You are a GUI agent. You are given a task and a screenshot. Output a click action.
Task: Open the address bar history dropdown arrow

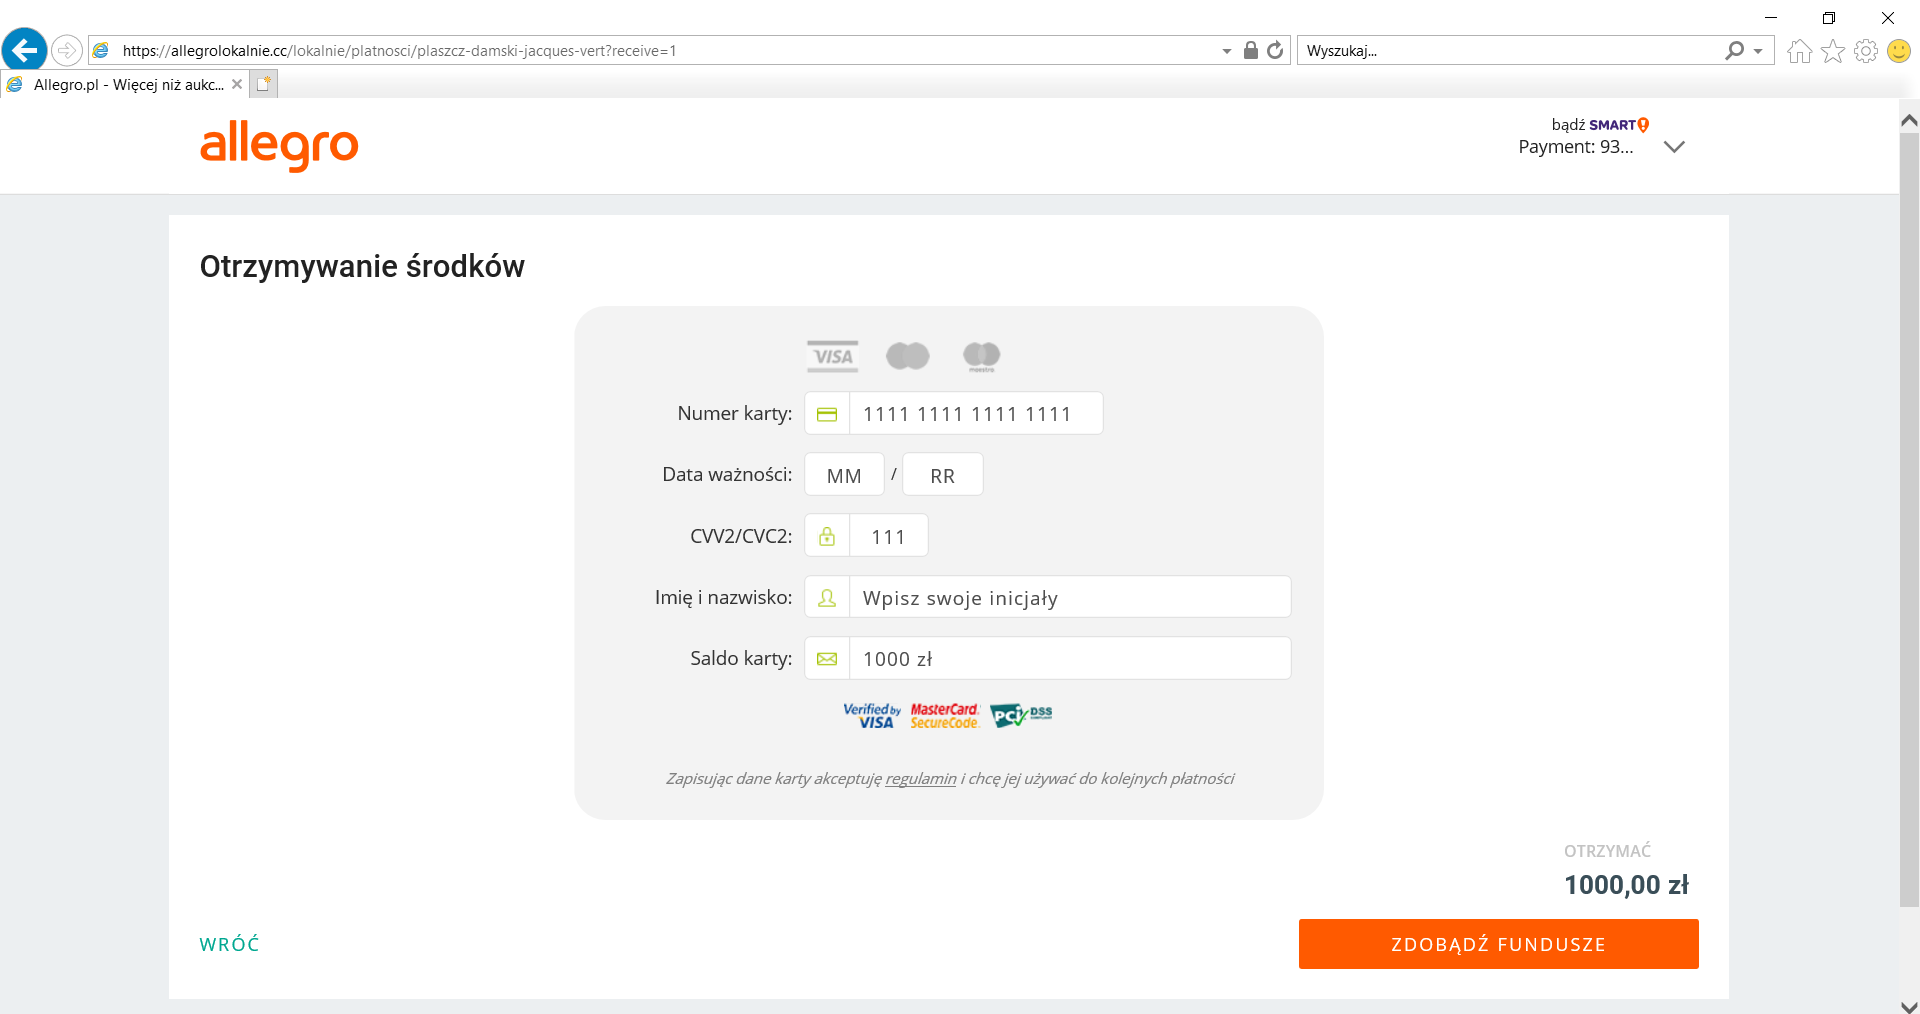coord(1227,51)
